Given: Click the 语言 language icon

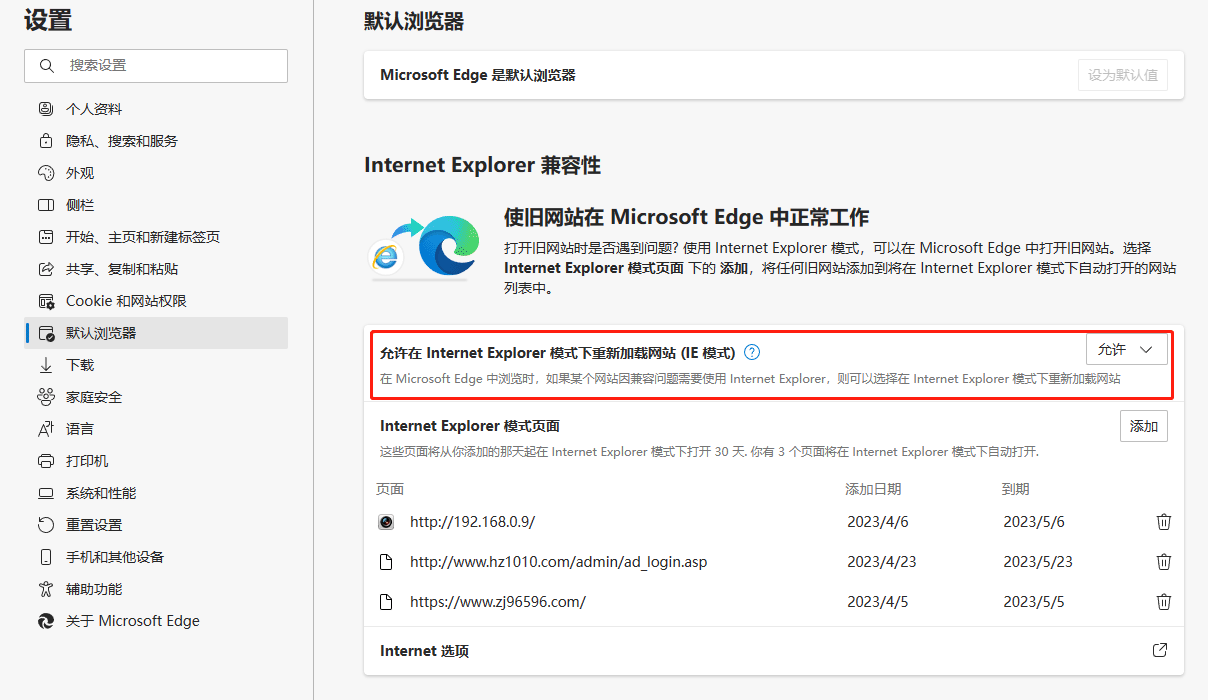Looking at the screenshot, I should pos(45,429).
